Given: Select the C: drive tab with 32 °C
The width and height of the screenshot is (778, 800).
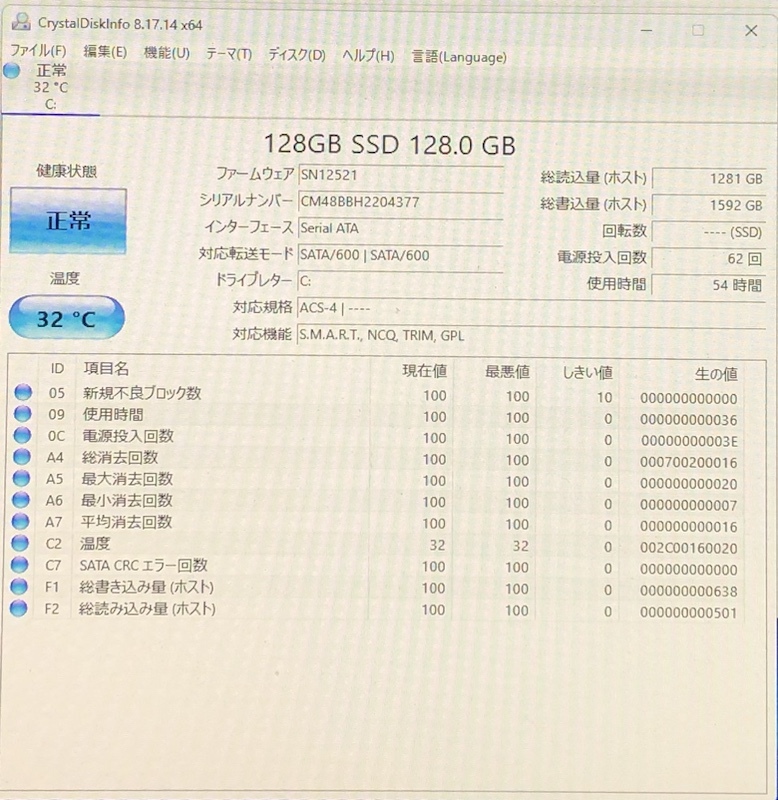Looking at the screenshot, I should tap(50, 87).
